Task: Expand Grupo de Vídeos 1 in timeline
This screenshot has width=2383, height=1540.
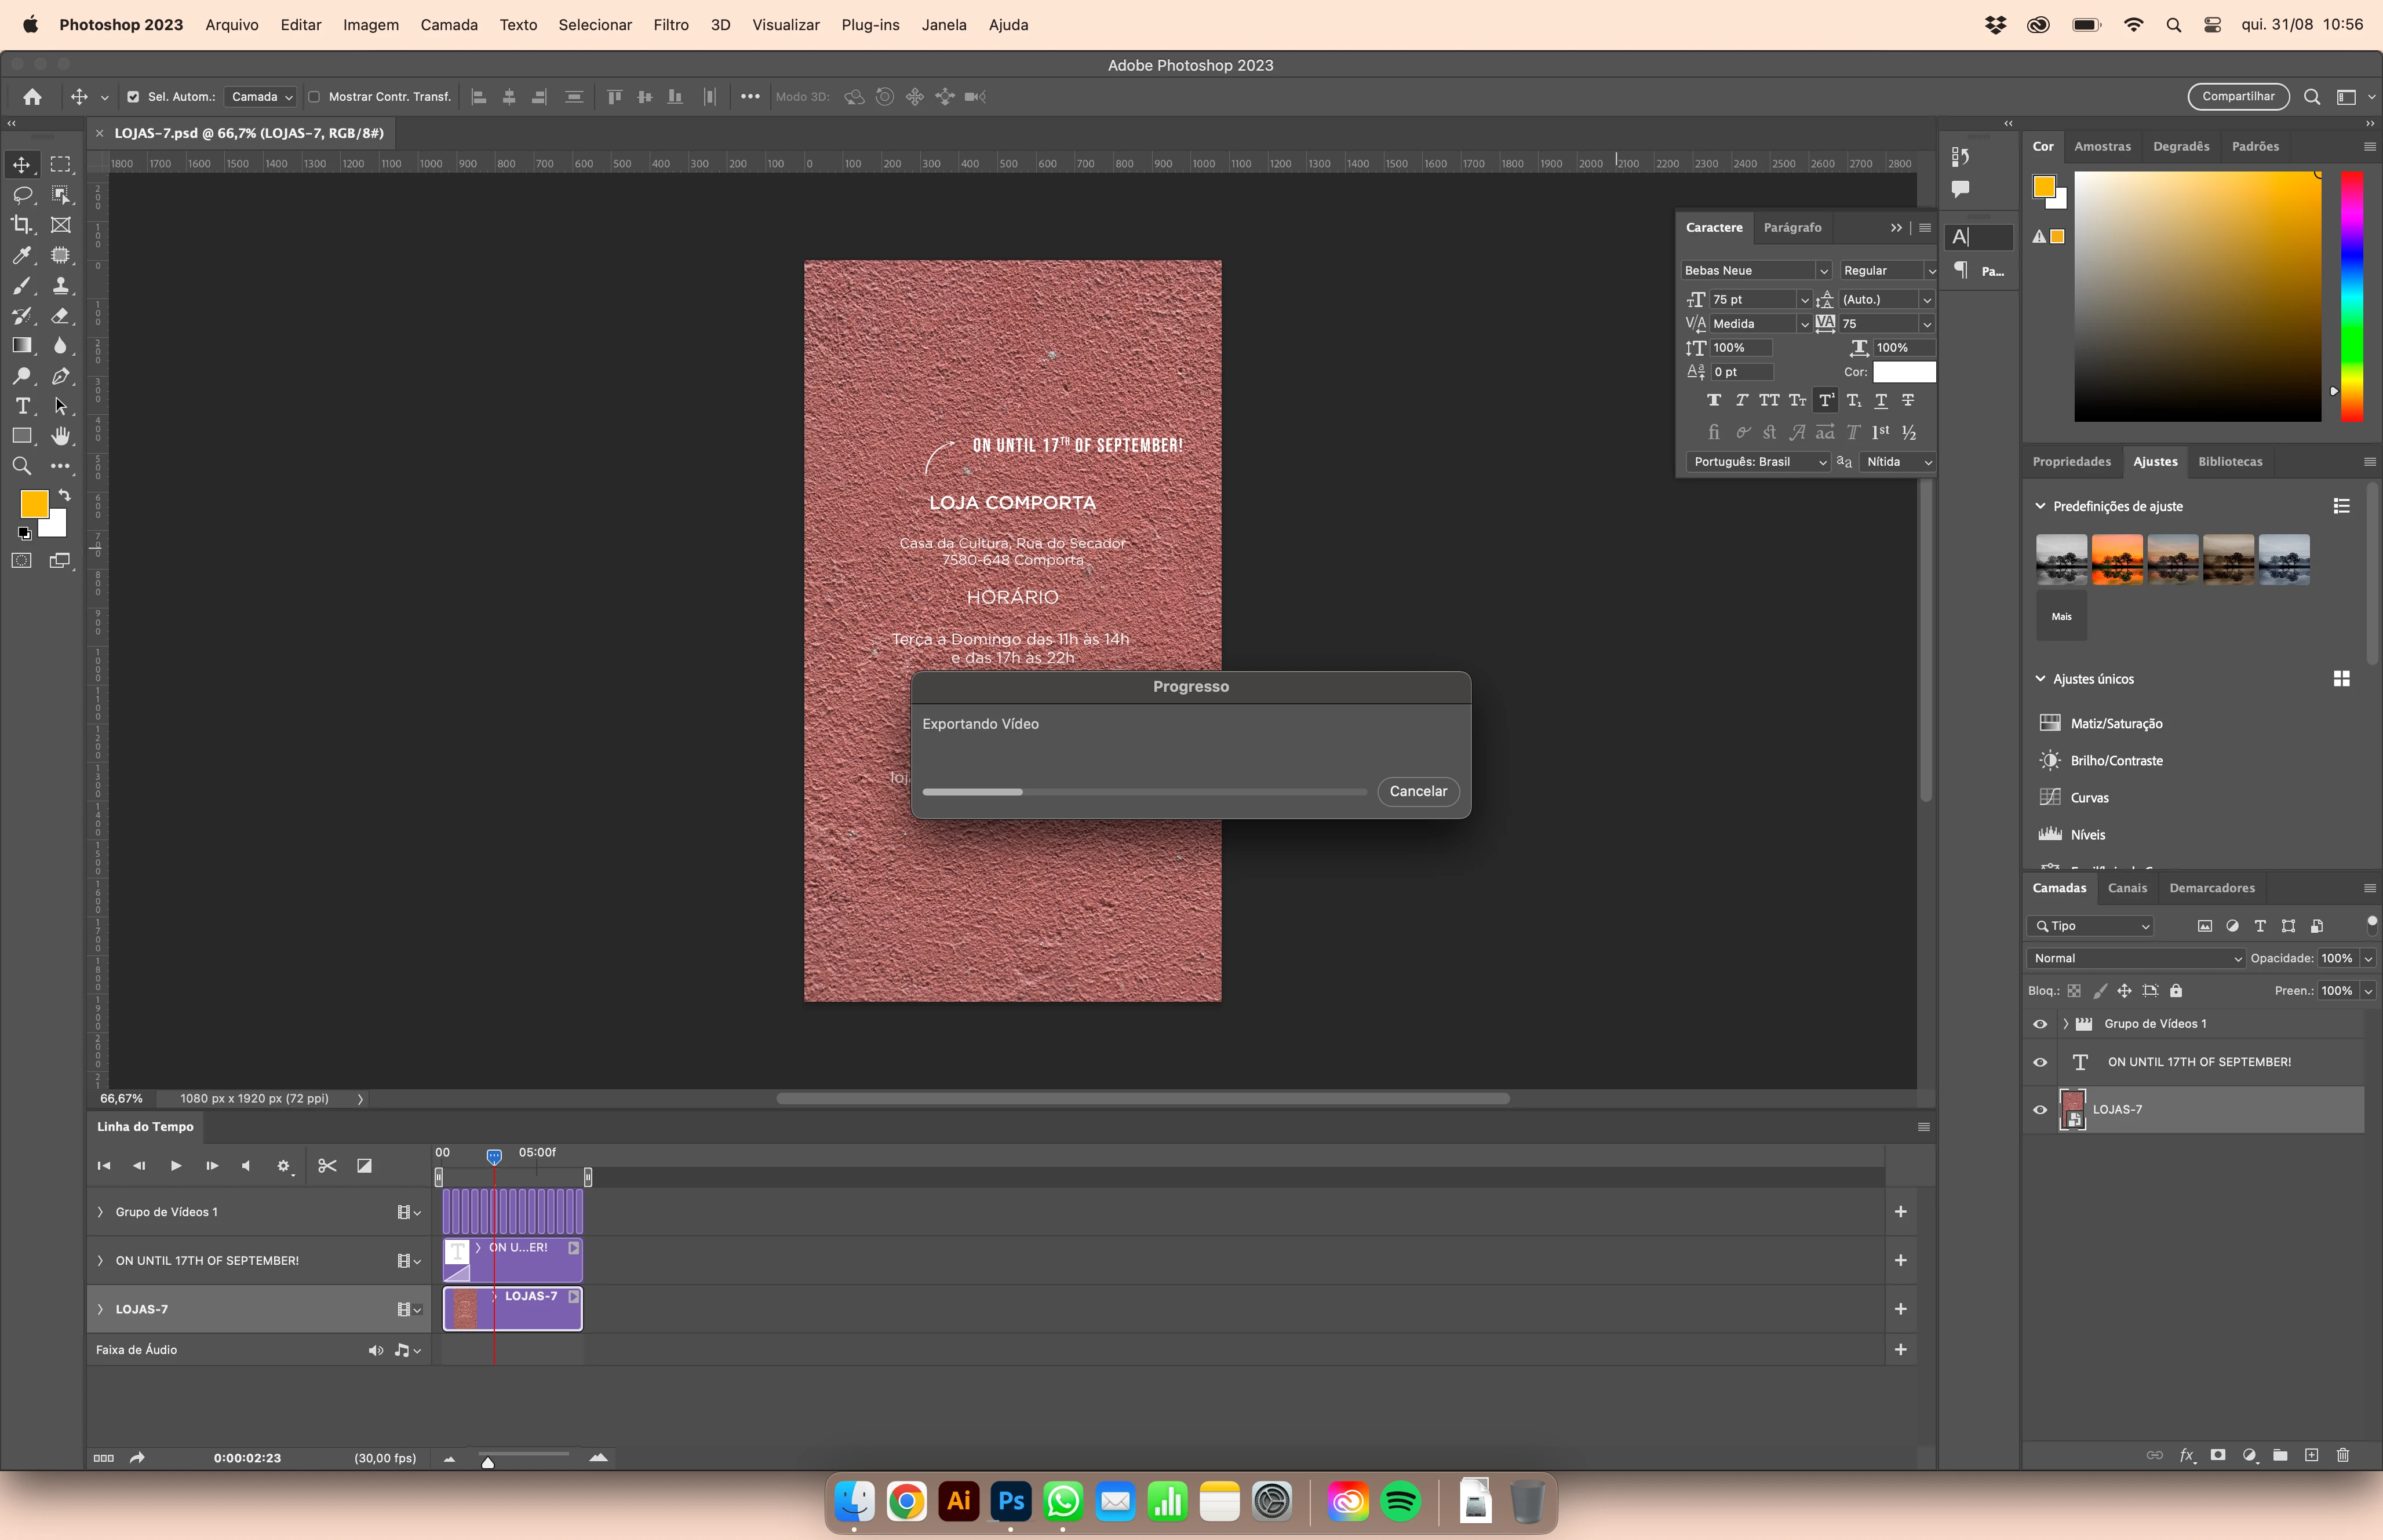Action: 100,1212
